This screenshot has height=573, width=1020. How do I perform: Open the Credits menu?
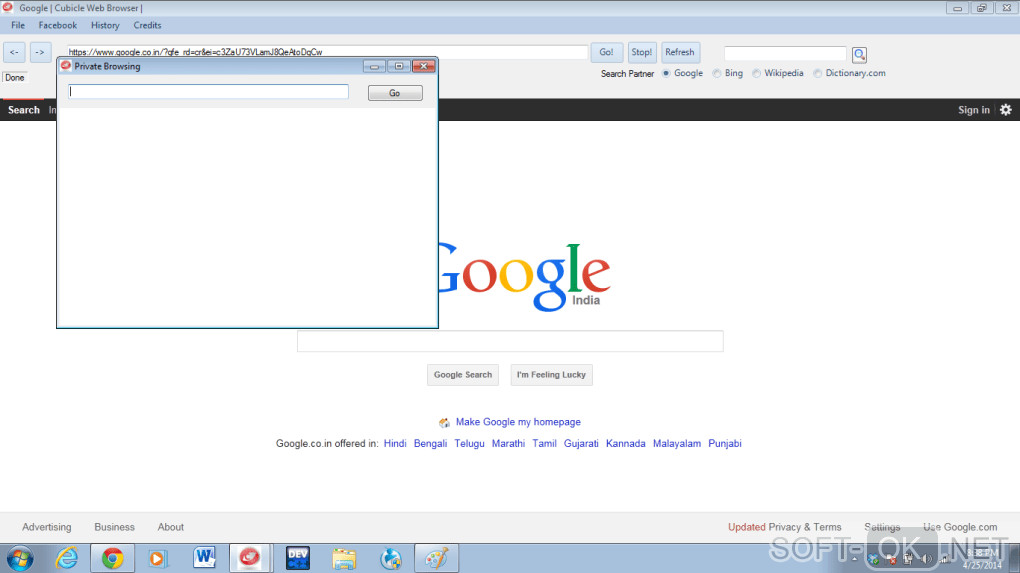pyautogui.click(x=147, y=25)
